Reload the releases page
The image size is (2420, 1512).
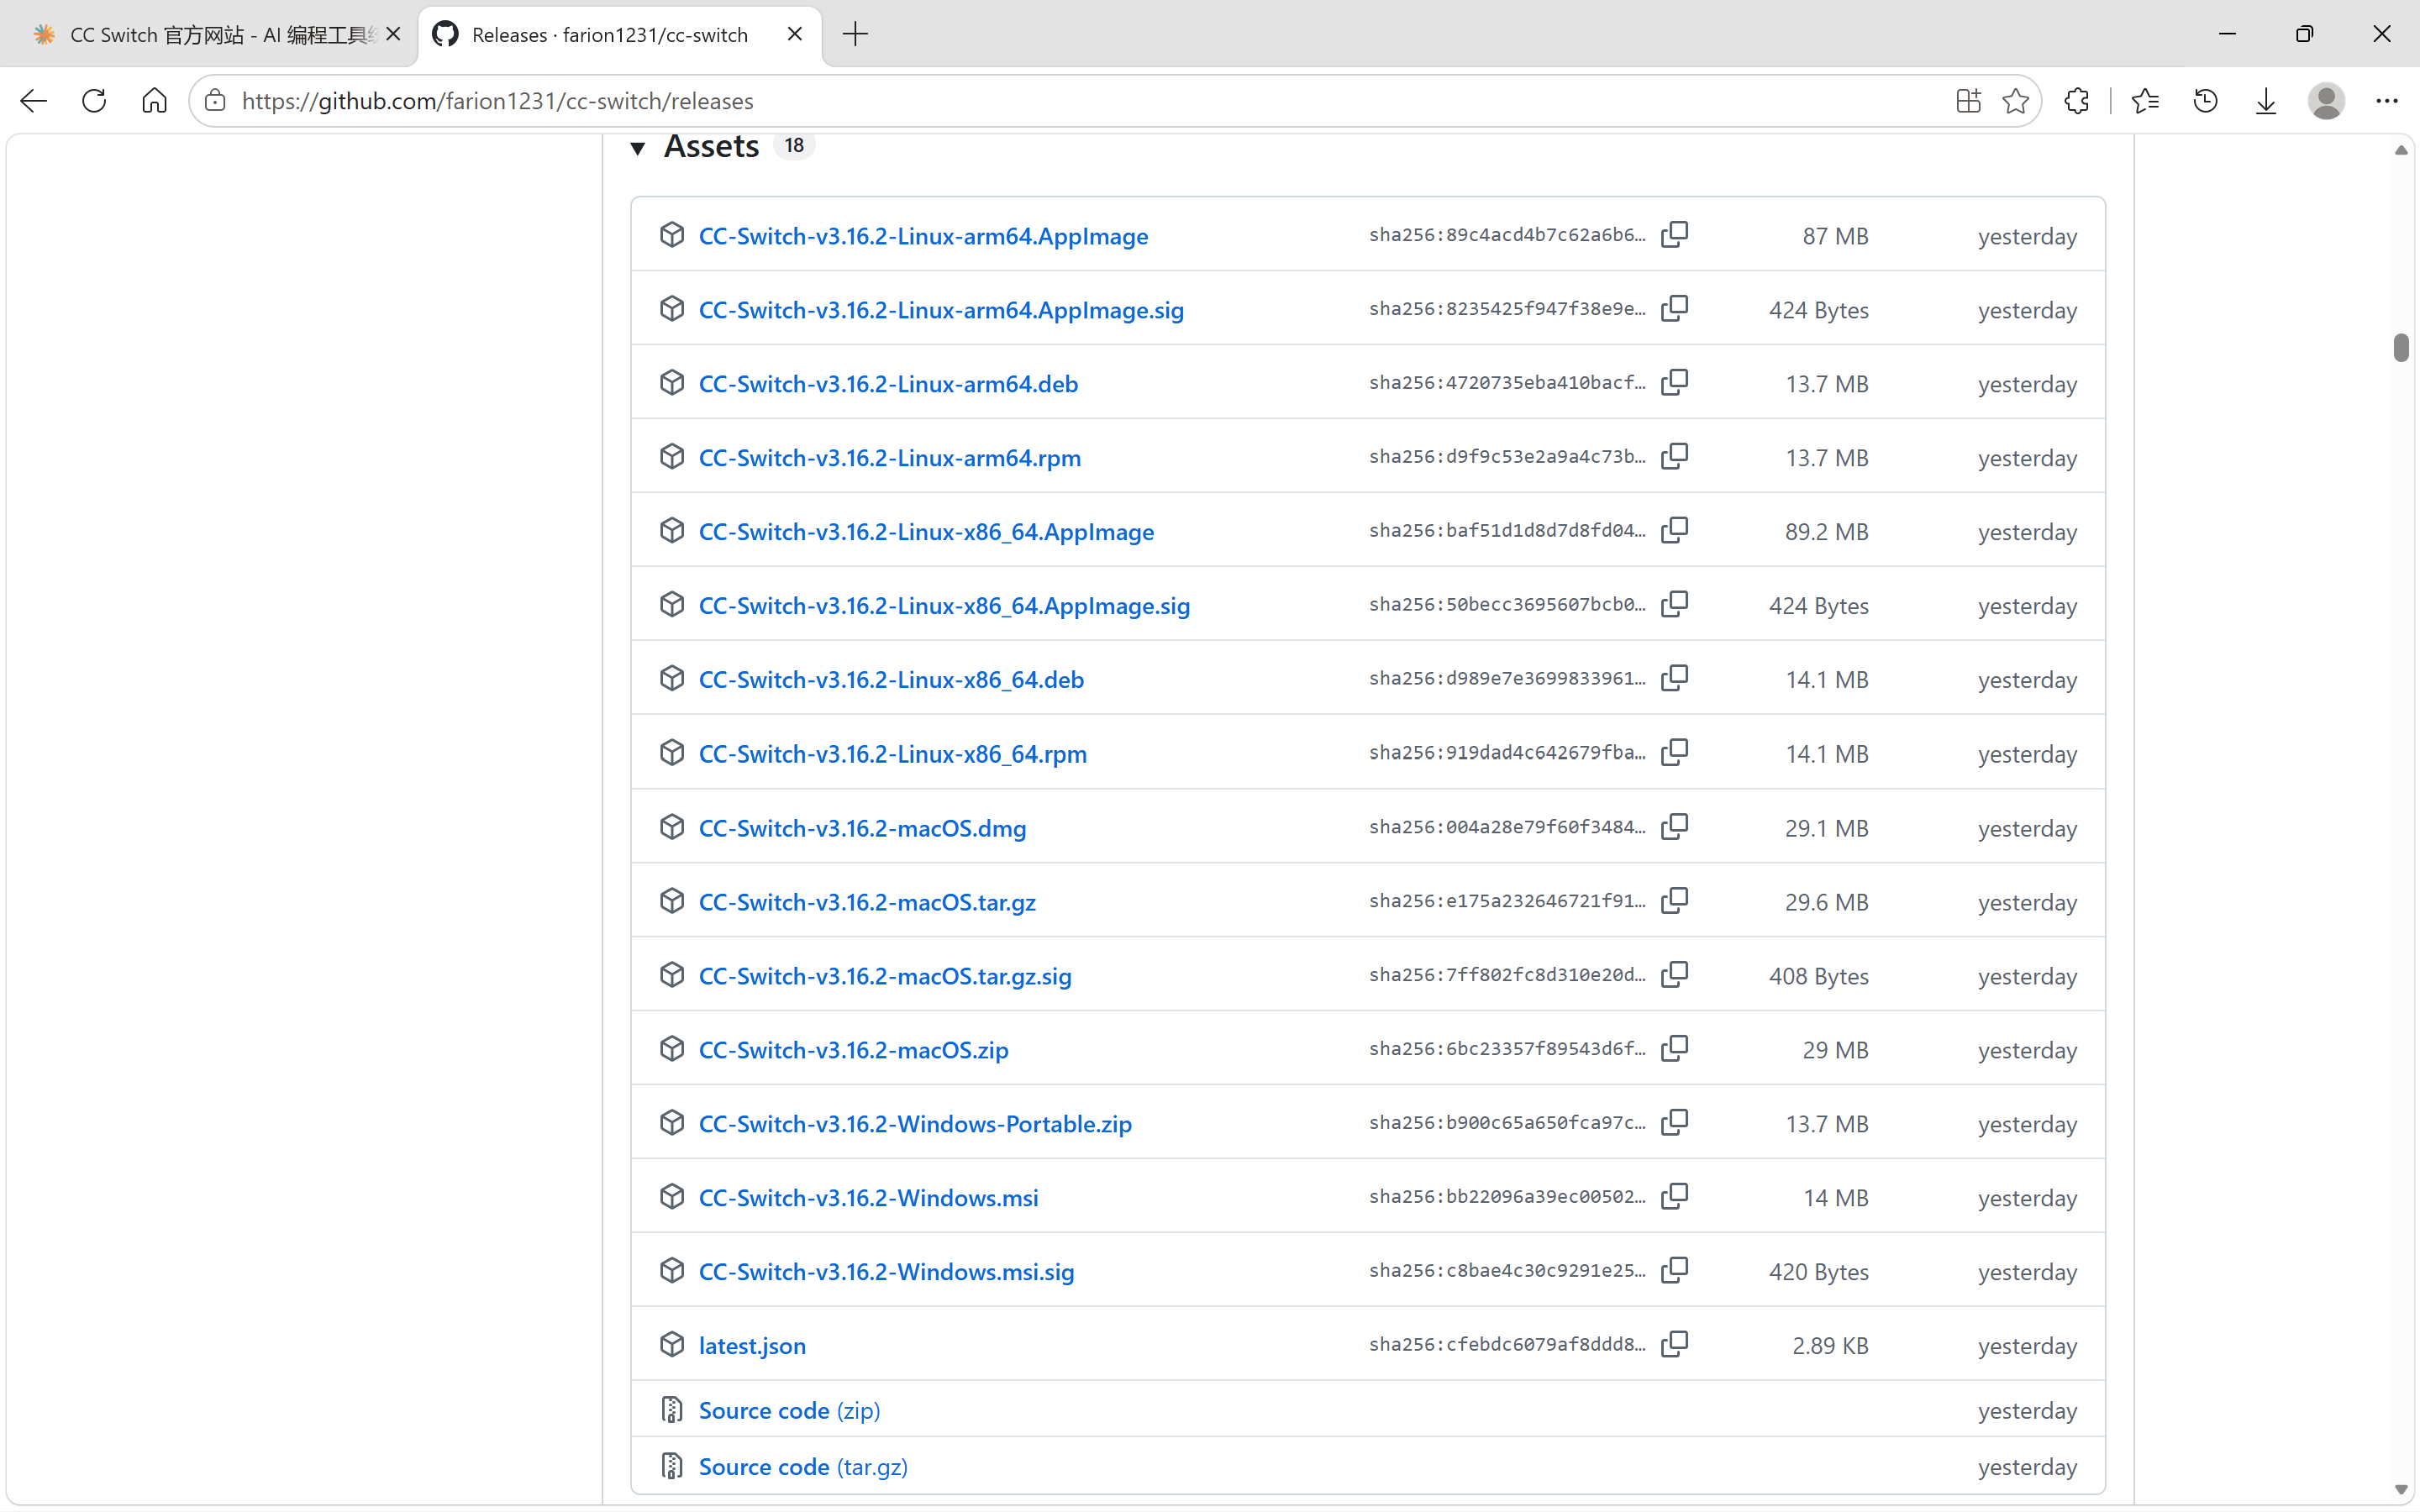coord(94,101)
